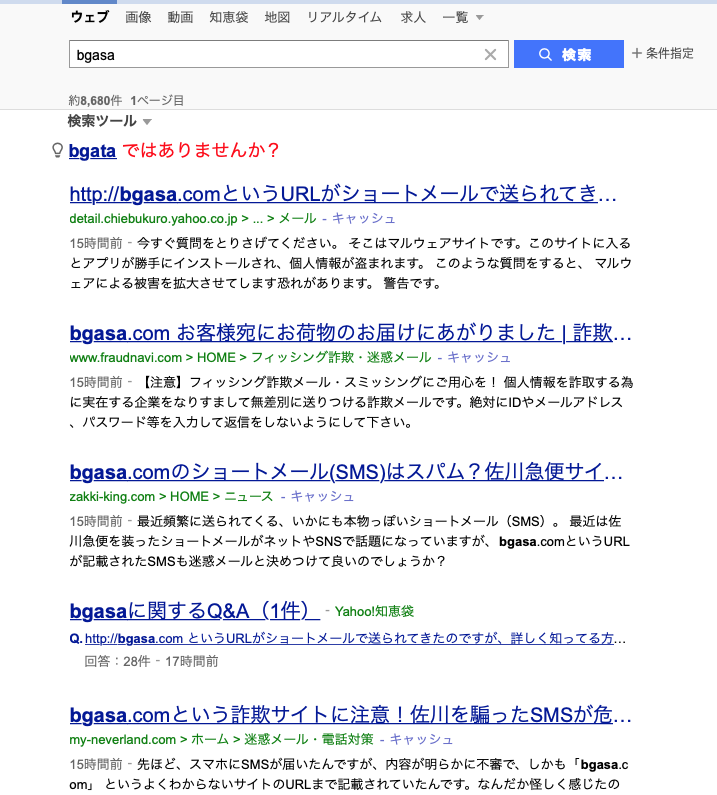Open the bgasaに関するQ&A (1件) link
Image resolution: width=717 pixels, height=795 pixels.
195,611
